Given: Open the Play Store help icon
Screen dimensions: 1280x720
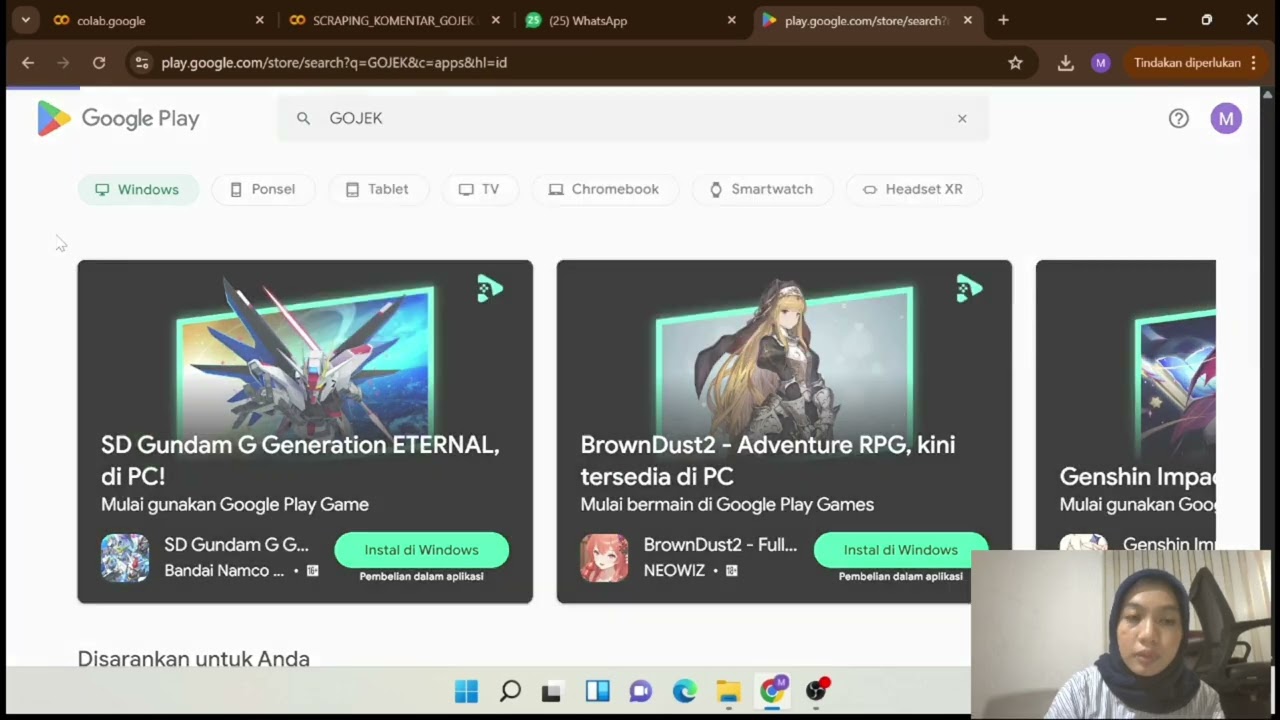Looking at the screenshot, I should coord(1179,118).
